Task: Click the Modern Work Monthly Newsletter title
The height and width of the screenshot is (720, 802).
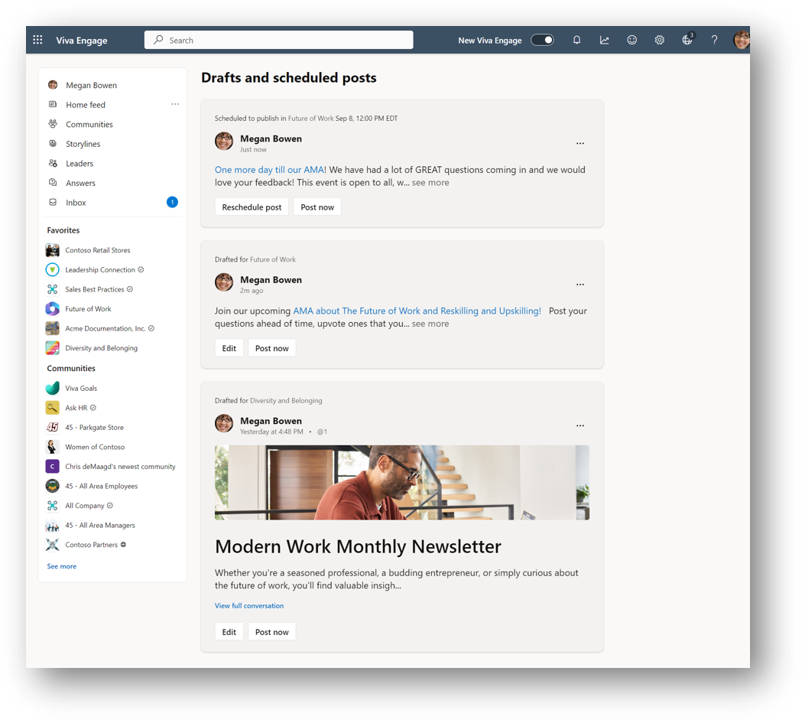Action: tap(358, 546)
